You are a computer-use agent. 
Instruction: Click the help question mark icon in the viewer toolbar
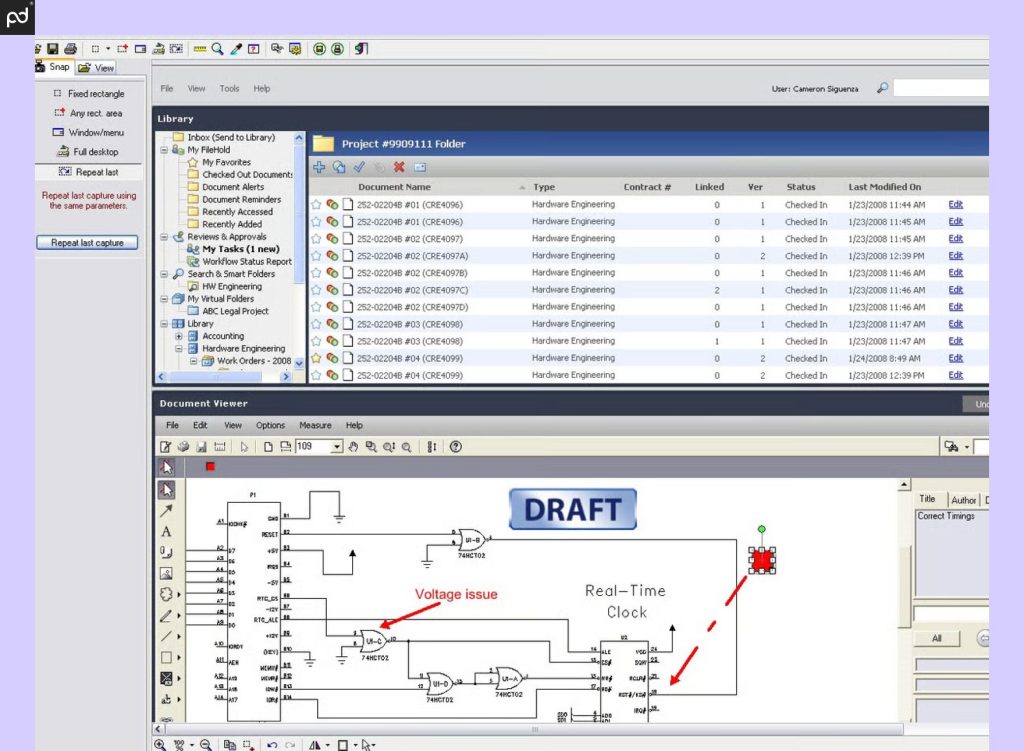click(x=456, y=447)
